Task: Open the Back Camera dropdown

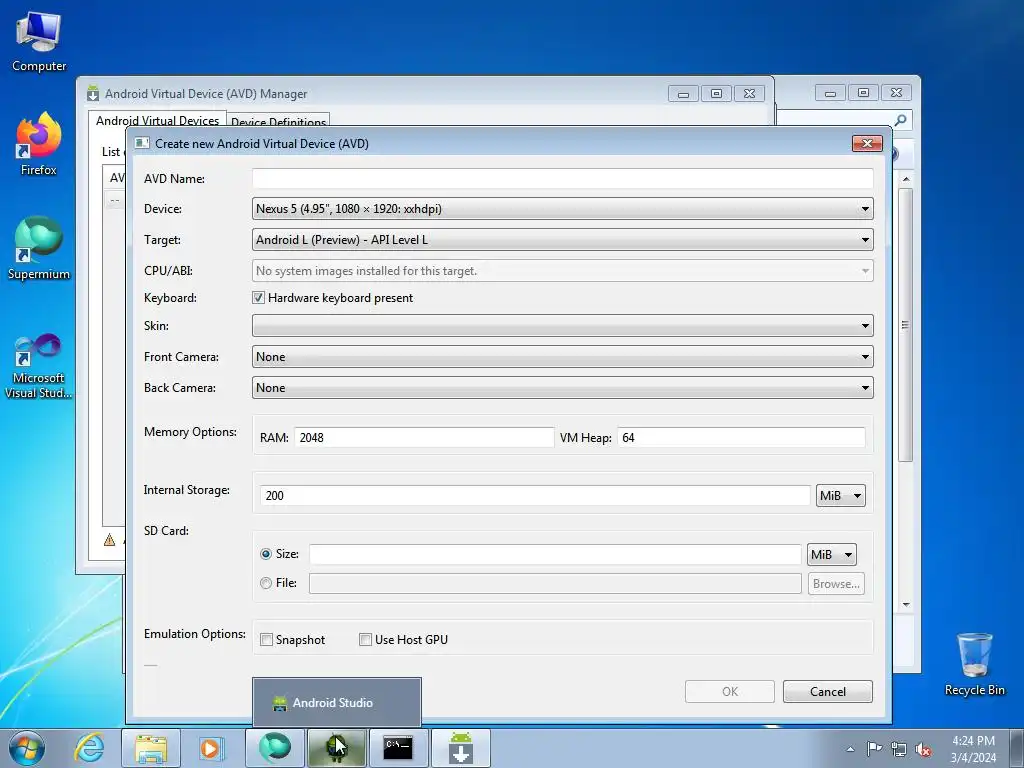Action: (x=562, y=388)
